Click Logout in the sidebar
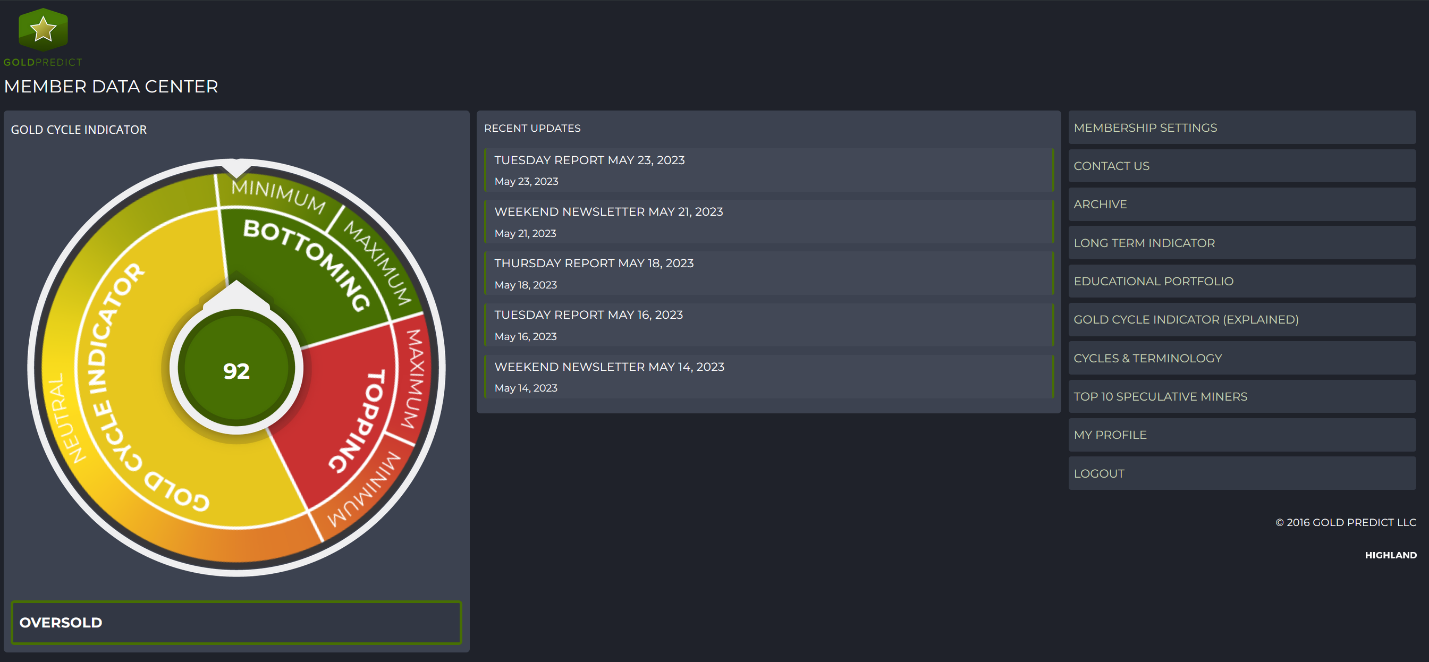Image resolution: width=1429 pixels, height=662 pixels. (1099, 474)
